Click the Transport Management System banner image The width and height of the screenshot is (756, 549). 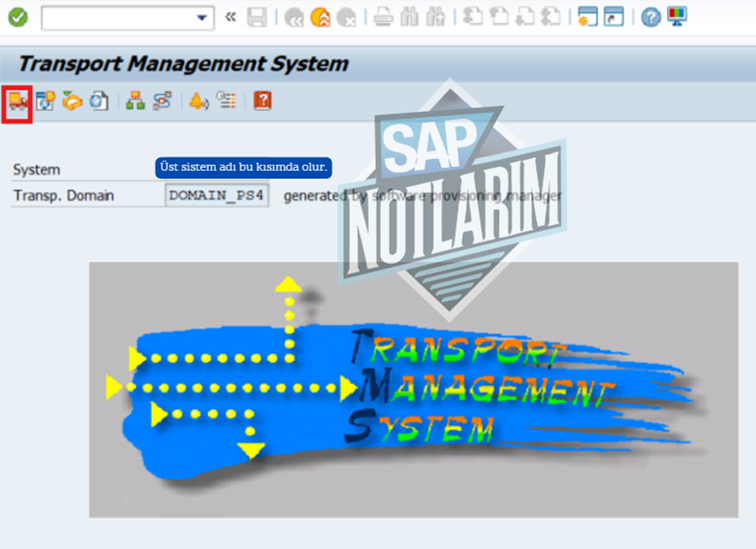[x=413, y=389]
